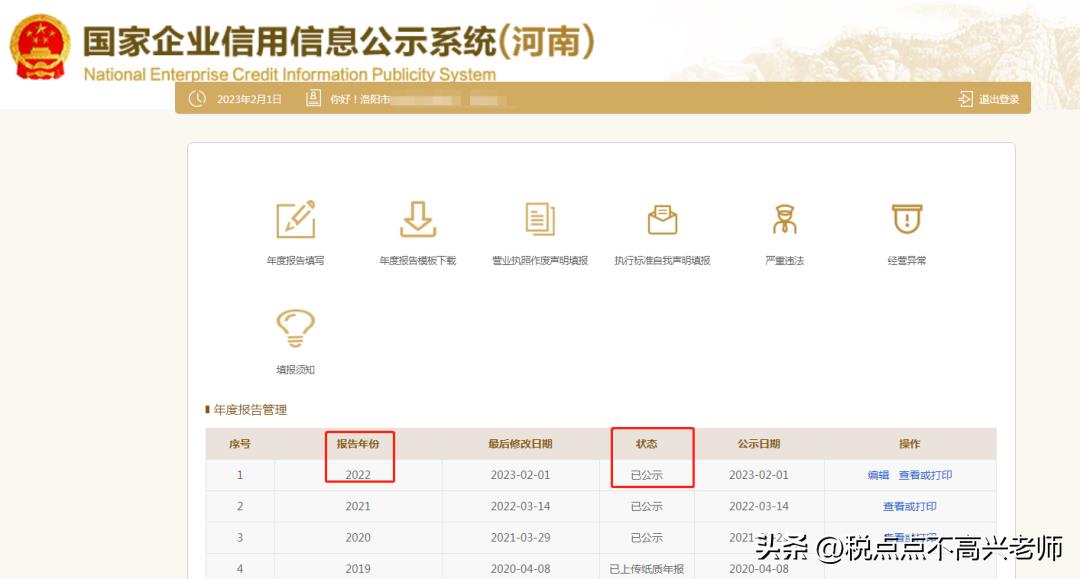The width and height of the screenshot is (1080, 579).
Task: Open 查看或打印 for the 2021 report
Action: (x=909, y=506)
